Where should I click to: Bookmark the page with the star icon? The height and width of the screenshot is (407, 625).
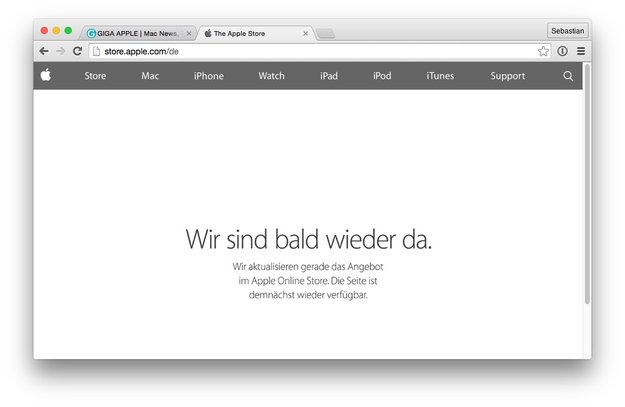pos(543,51)
